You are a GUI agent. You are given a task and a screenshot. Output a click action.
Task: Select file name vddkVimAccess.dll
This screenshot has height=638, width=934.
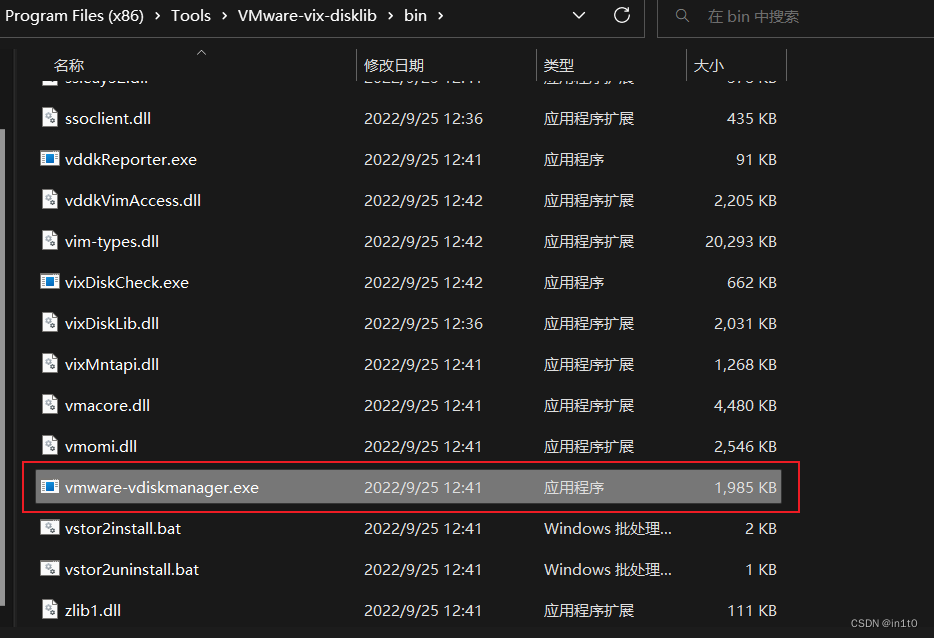(133, 201)
